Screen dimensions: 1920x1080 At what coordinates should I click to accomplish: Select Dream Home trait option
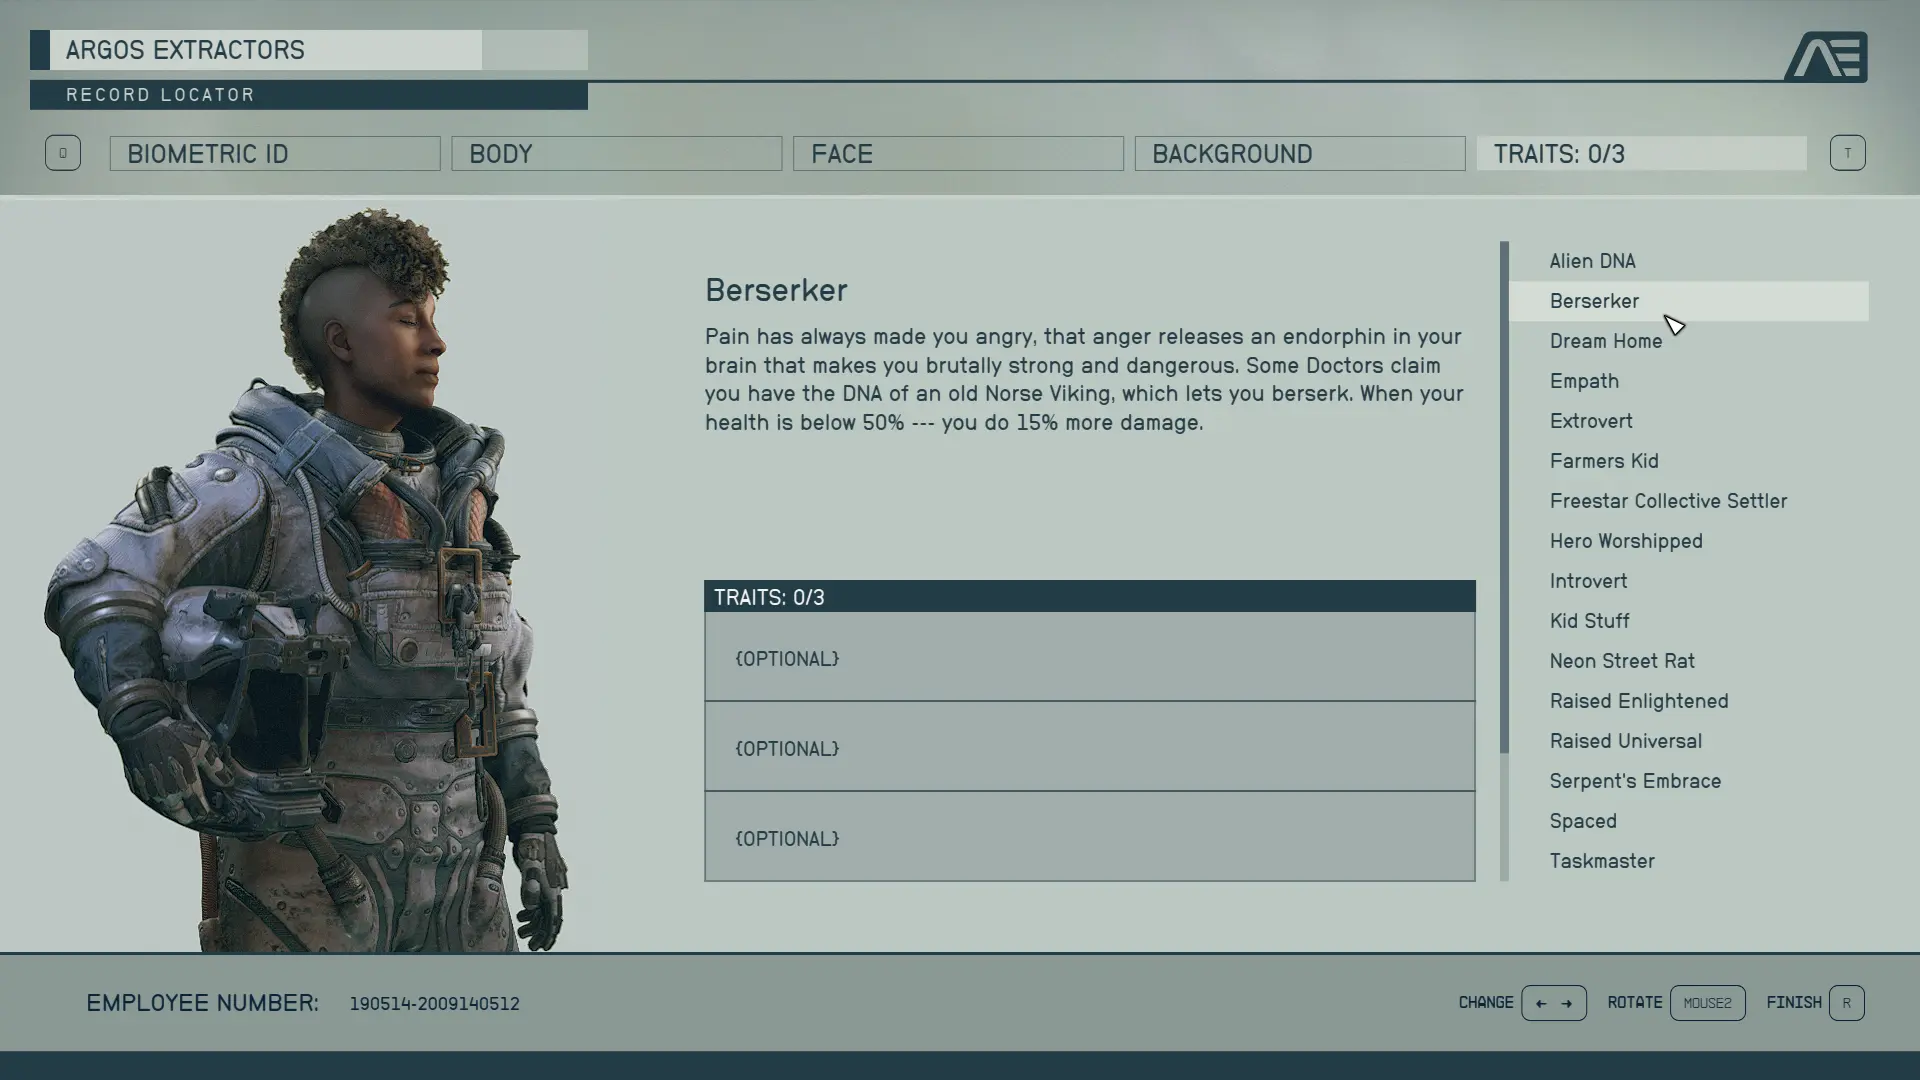click(1606, 340)
